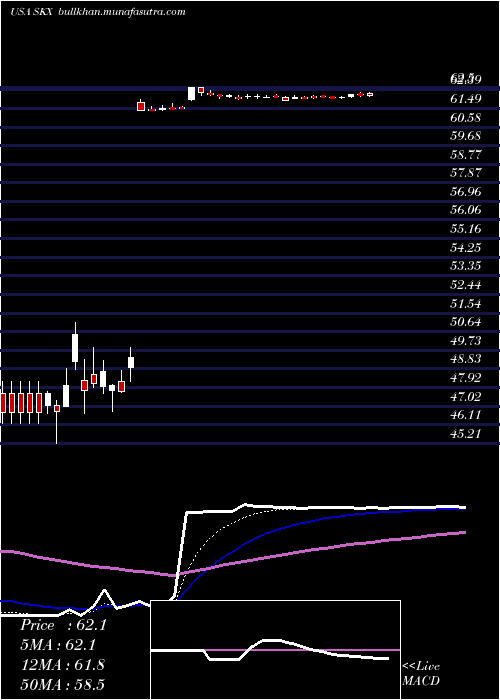500x700 pixels.
Task: Select the 56.96 price axis label
Action: (465, 192)
